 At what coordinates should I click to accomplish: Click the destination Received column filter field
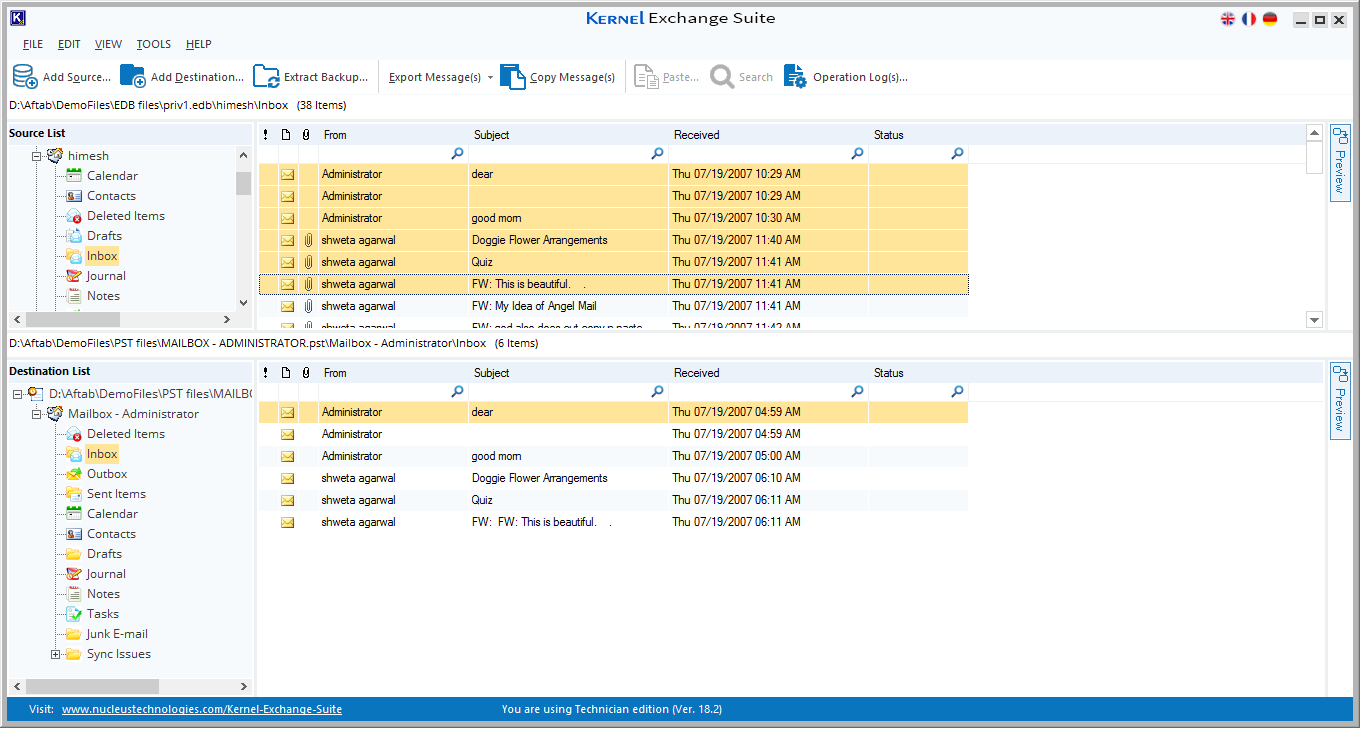click(768, 392)
